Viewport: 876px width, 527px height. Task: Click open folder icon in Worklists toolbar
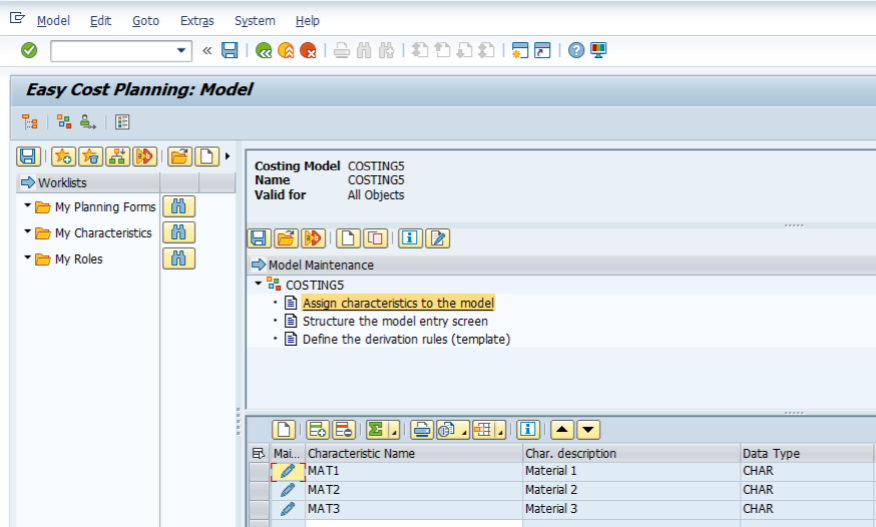(180, 156)
